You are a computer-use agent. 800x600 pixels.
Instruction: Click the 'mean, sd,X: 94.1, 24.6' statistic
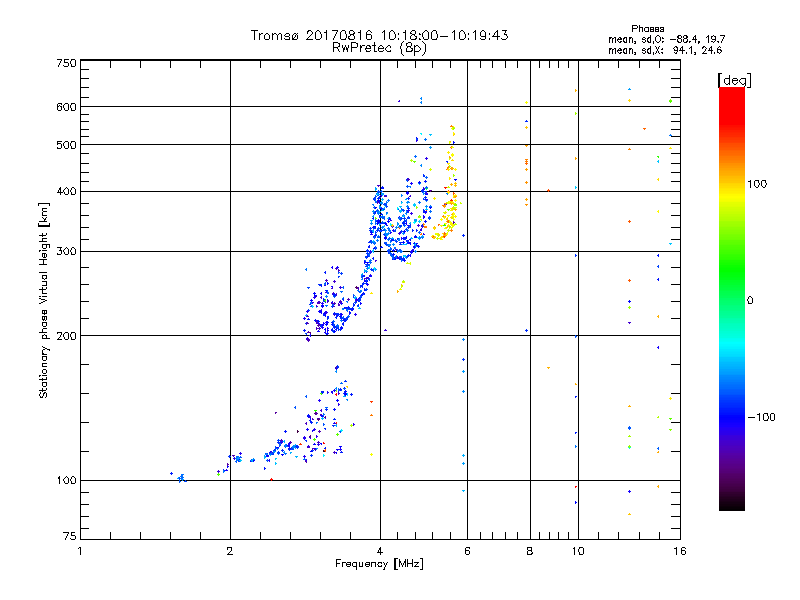click(665, 50)
